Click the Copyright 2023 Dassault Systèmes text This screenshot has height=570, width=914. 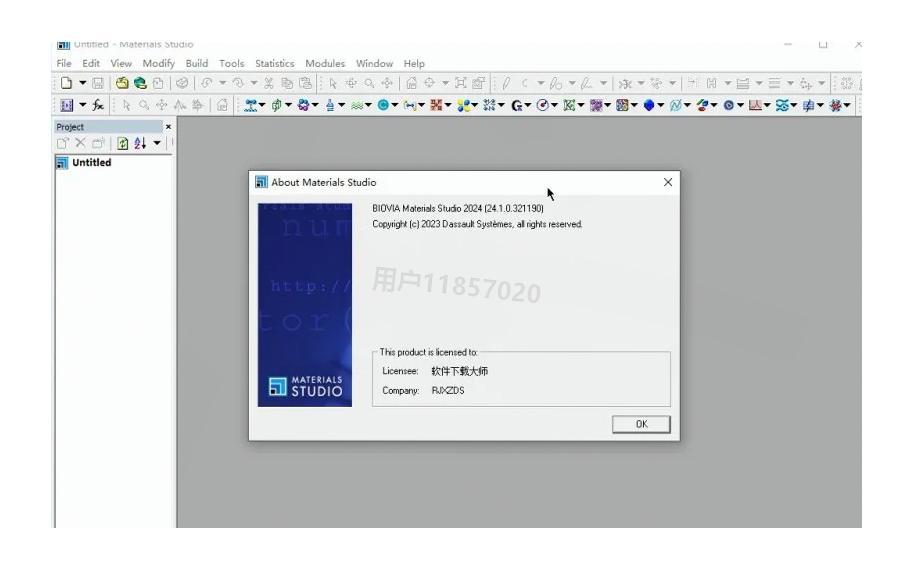pyautogui.click(x=477, y=224)
